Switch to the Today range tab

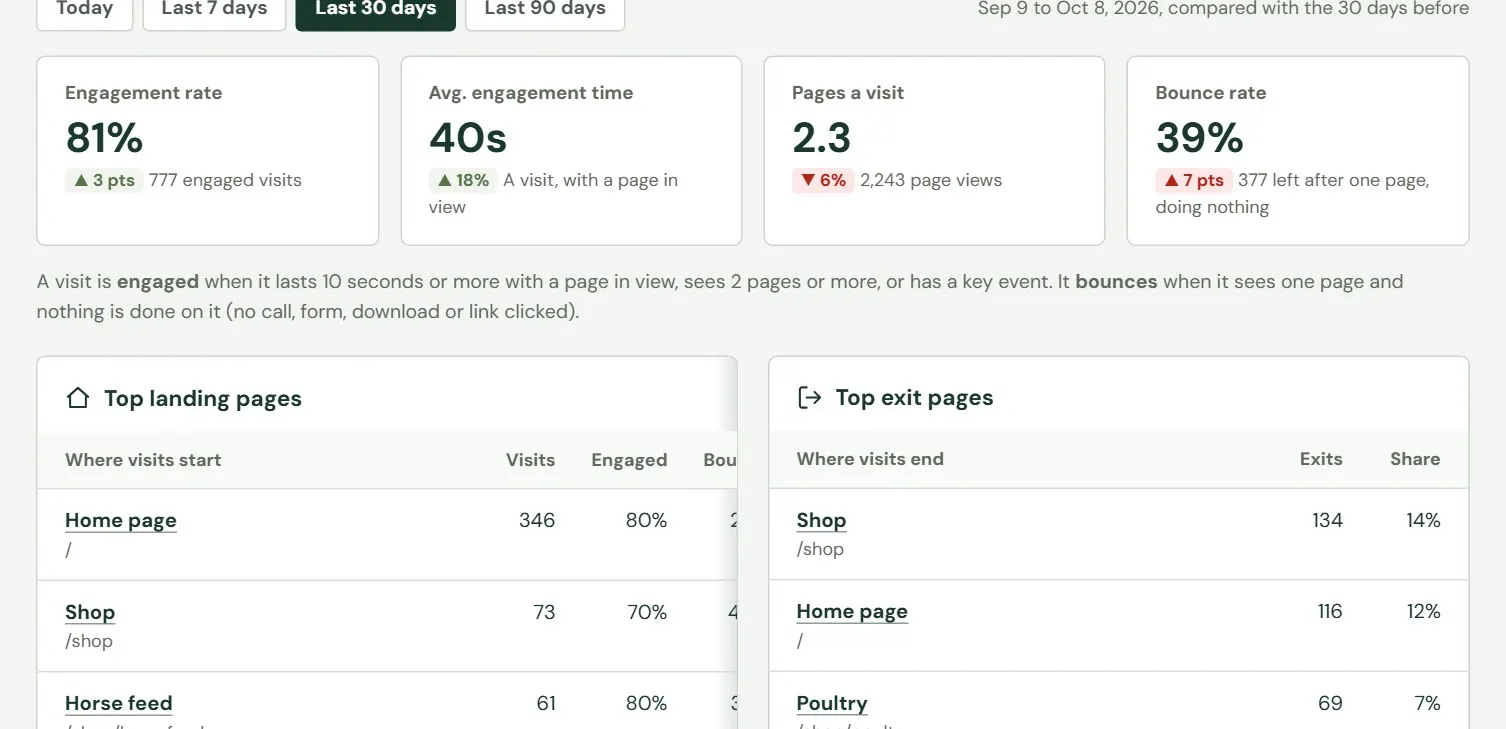[85, 9]
